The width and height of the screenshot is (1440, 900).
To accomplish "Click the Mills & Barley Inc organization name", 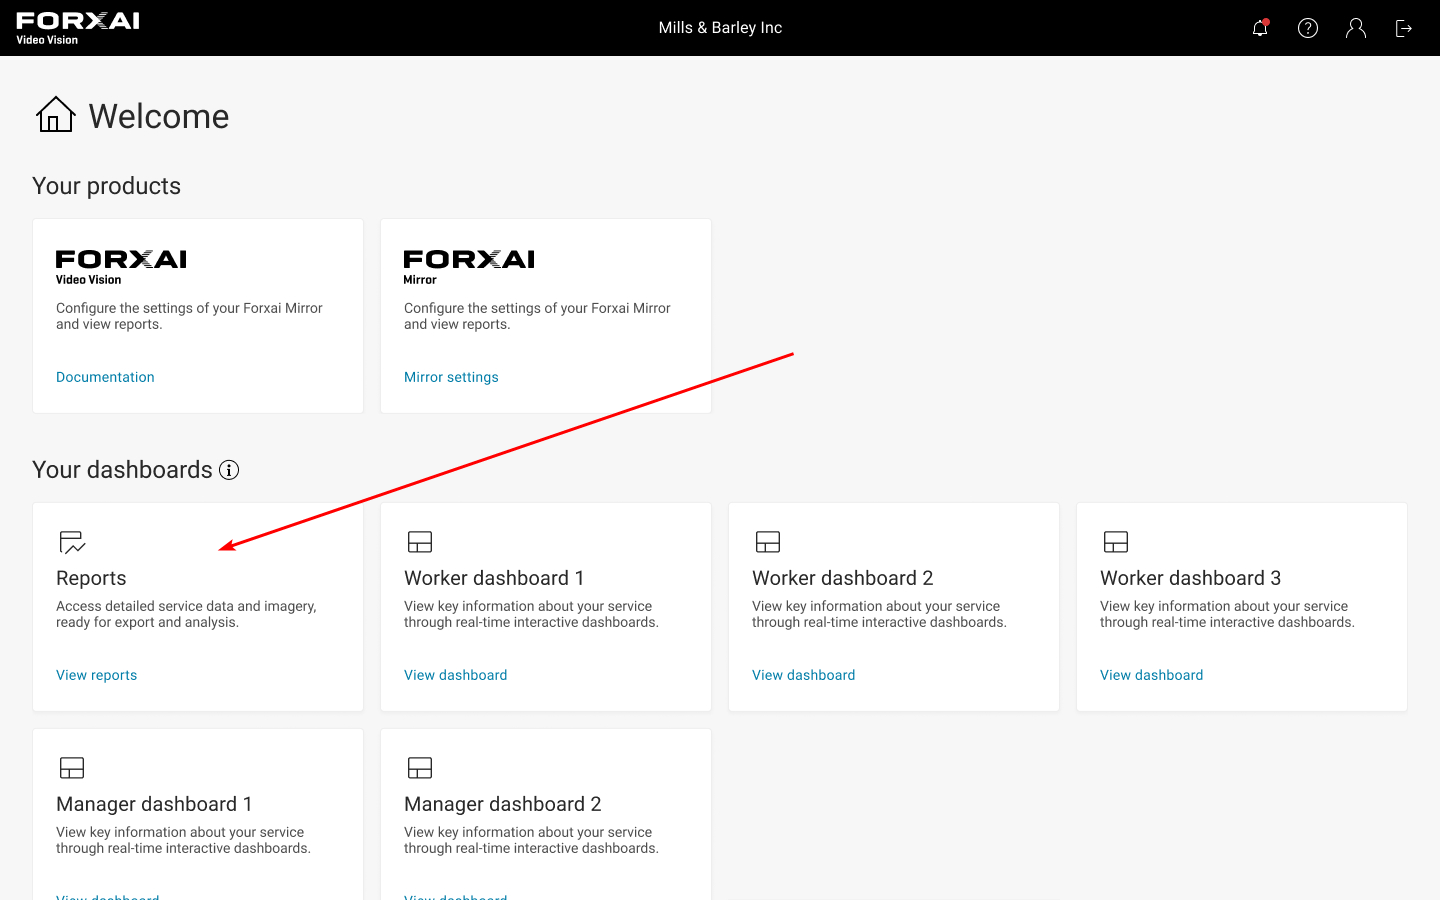I will tap(720, 28).
